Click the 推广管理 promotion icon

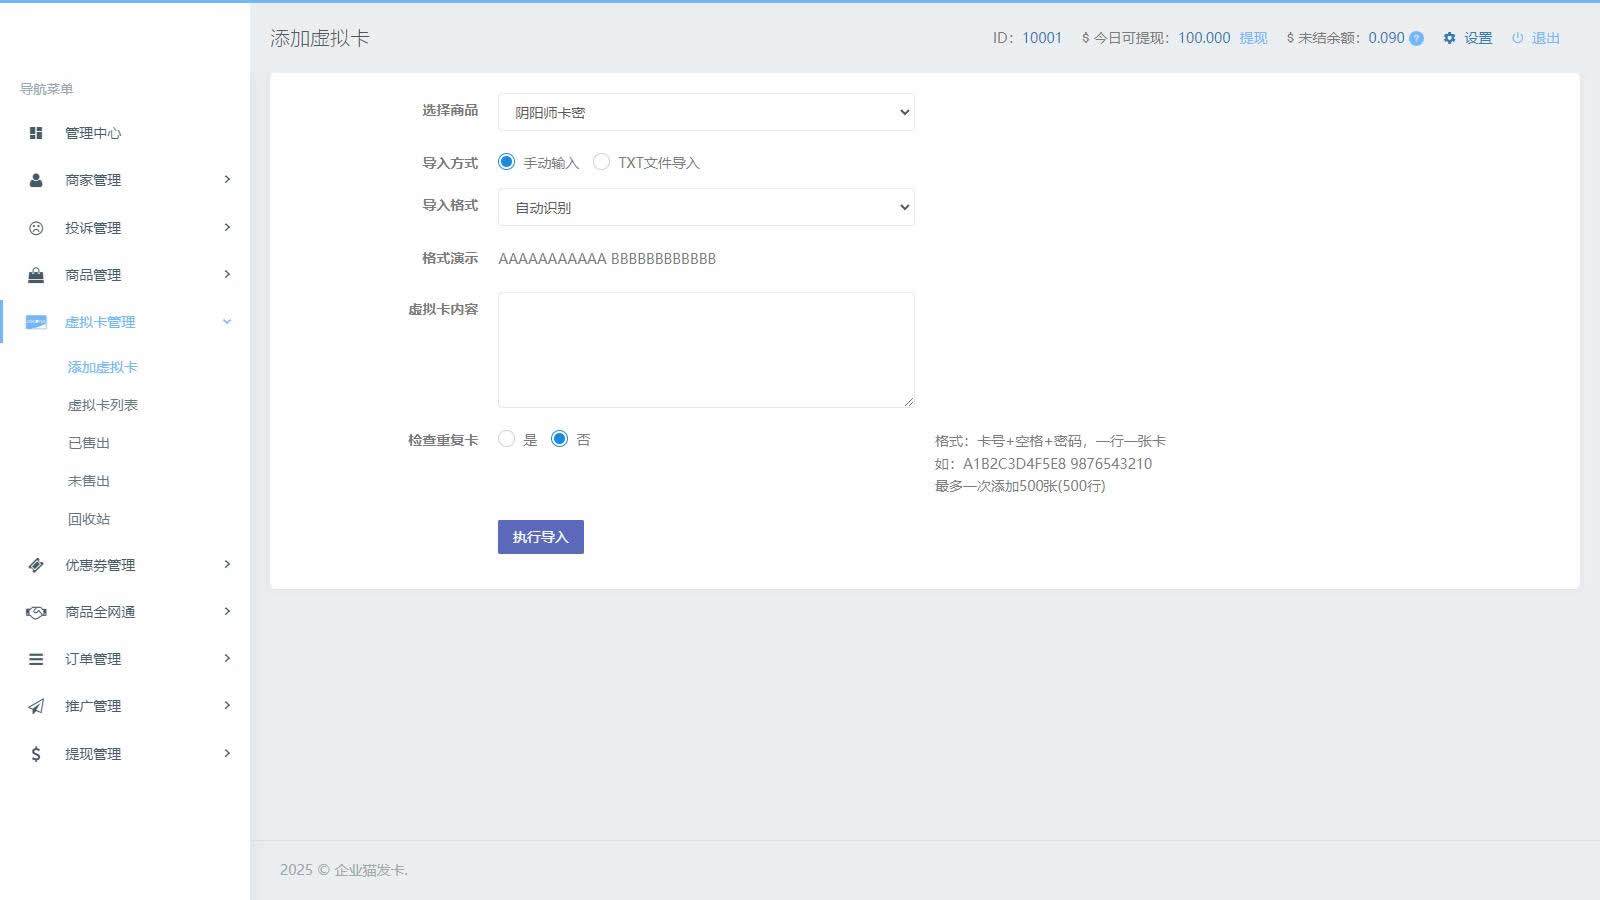tap(36, 705)
